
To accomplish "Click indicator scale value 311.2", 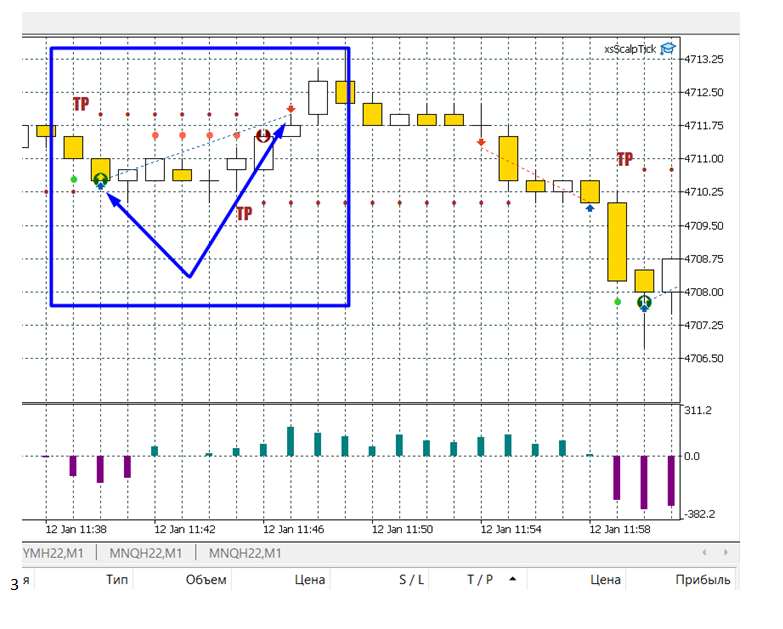I will coord(698,411).
